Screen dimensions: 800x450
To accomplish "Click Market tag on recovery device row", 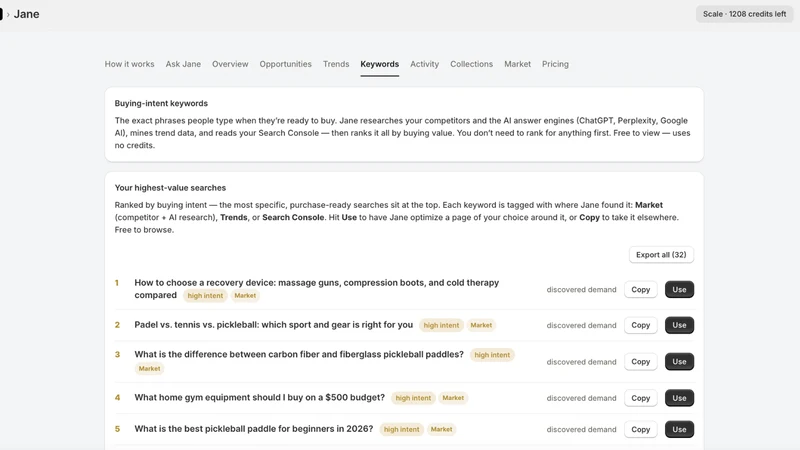I will (x=245, y=295).
